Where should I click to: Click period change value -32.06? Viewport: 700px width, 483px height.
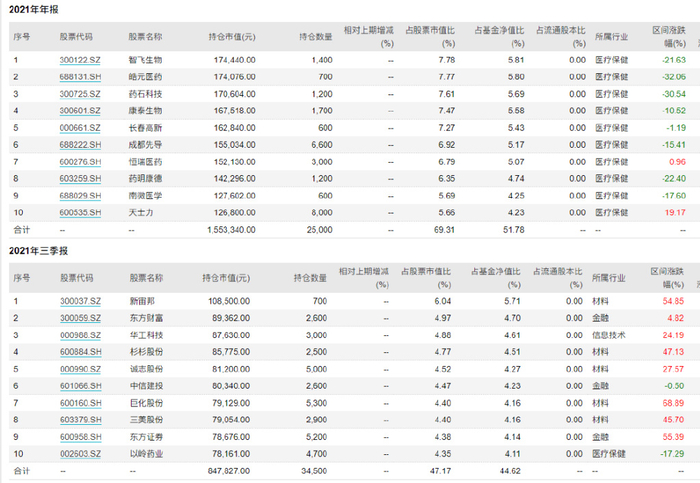(674, 77)
